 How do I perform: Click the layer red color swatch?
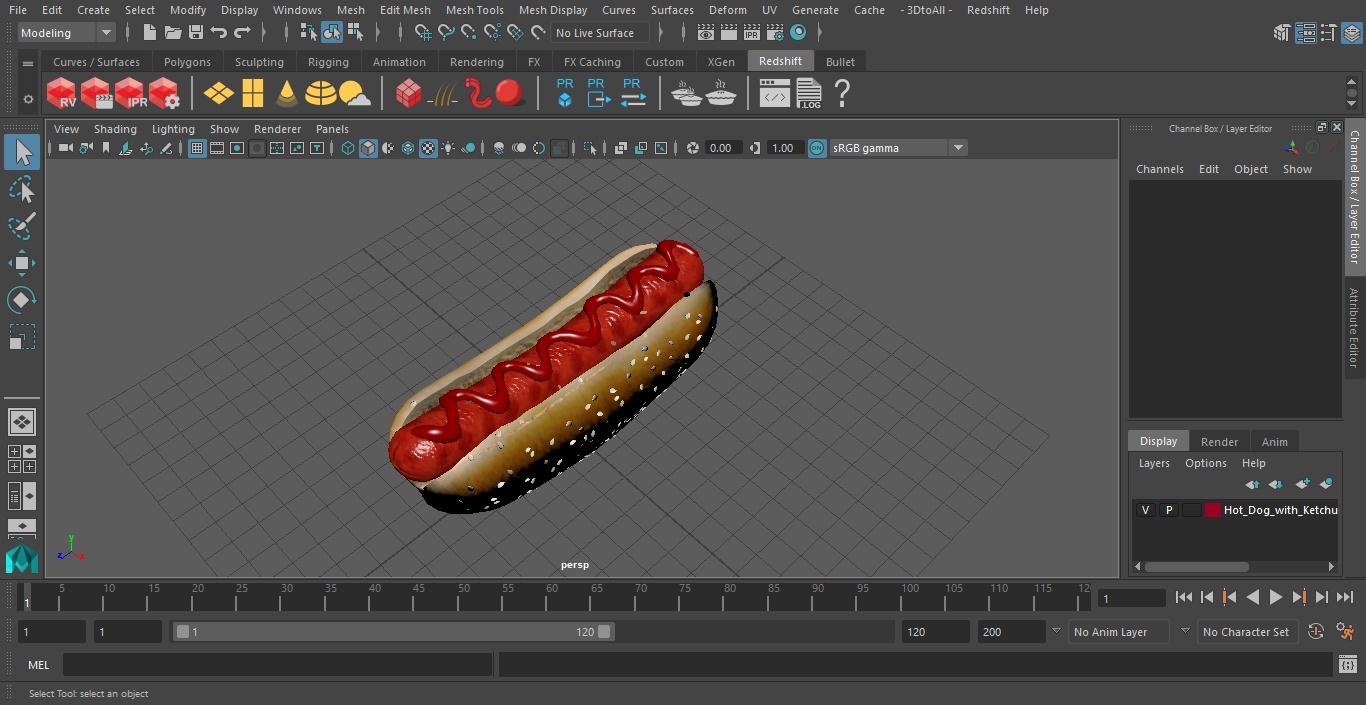[x=1213, y=510]
